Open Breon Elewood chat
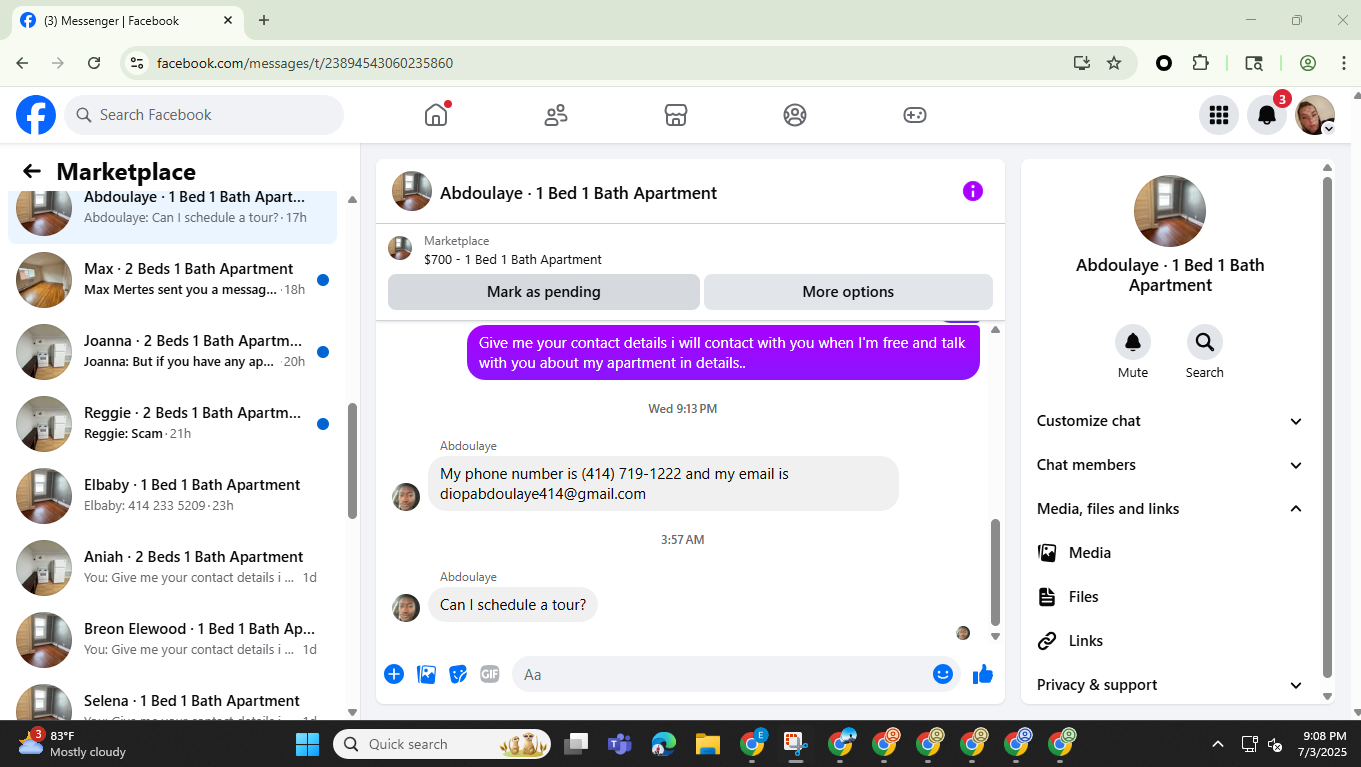Image resolution: width=1361 pixels, height=767 pixels. (172, 639)
